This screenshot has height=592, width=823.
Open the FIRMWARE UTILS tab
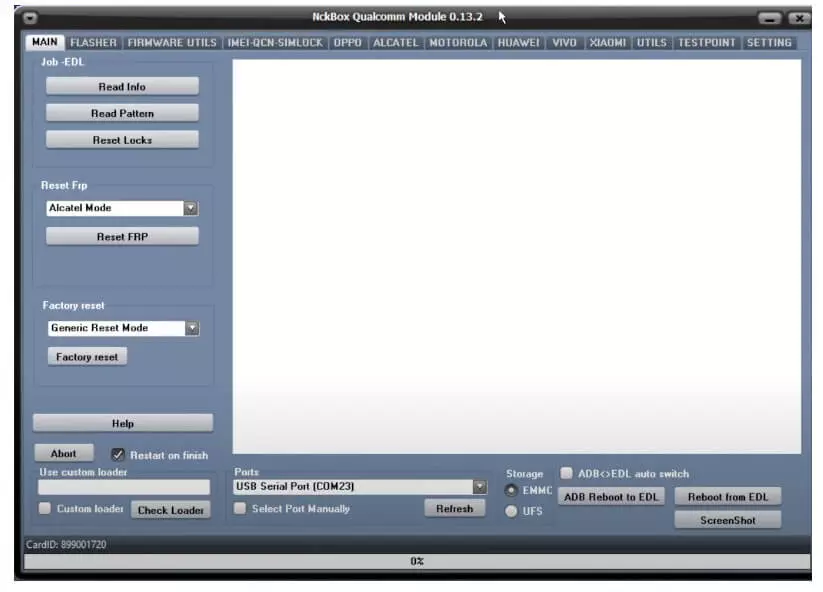tap(172, 43)
